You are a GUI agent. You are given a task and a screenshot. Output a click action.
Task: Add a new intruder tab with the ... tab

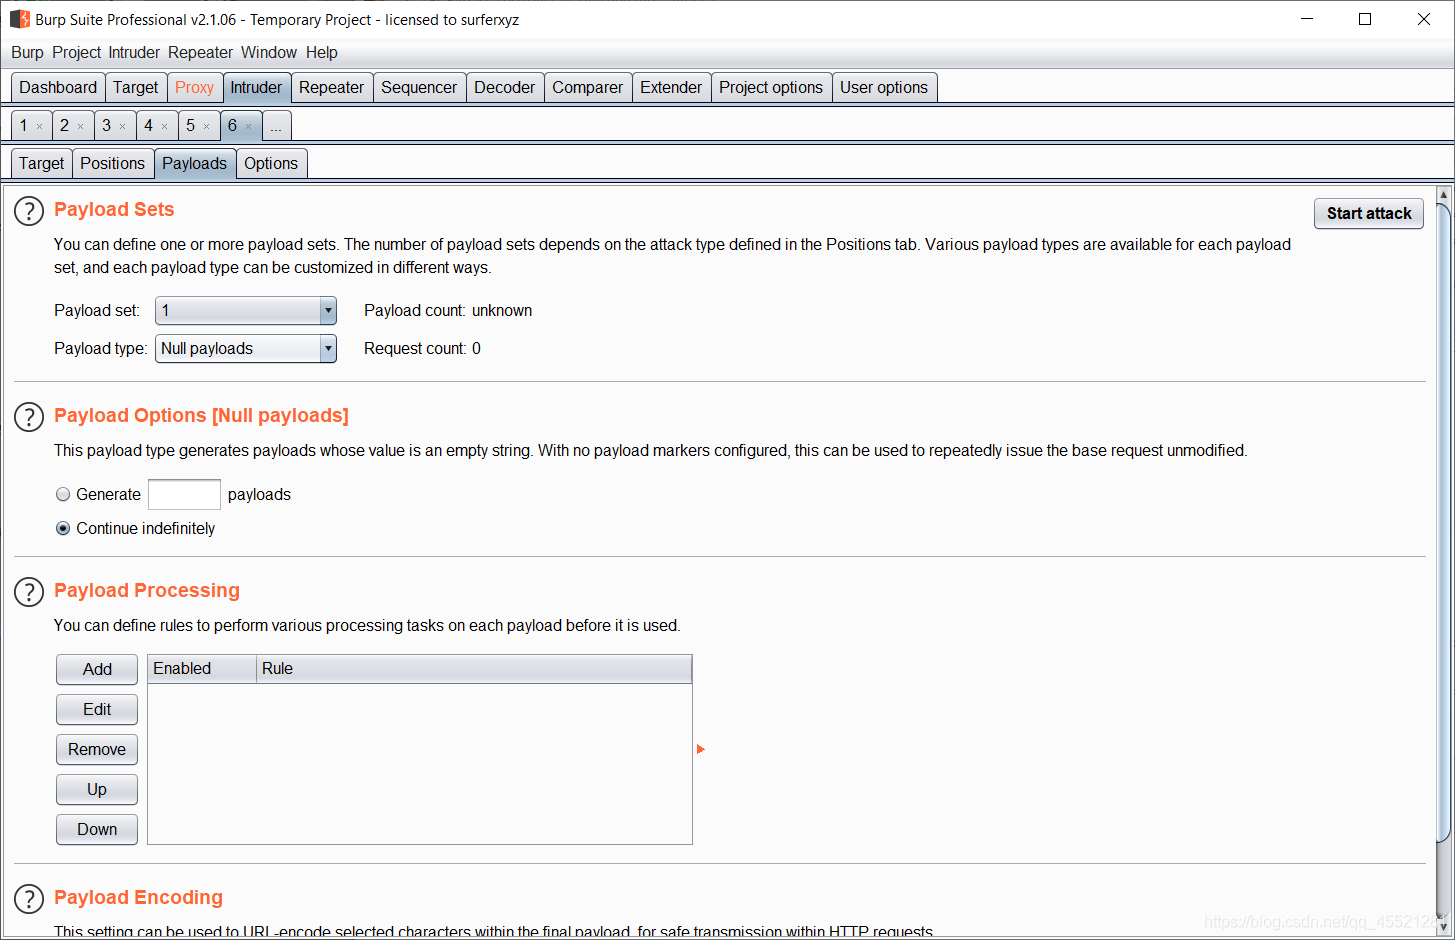coord(276,126)
